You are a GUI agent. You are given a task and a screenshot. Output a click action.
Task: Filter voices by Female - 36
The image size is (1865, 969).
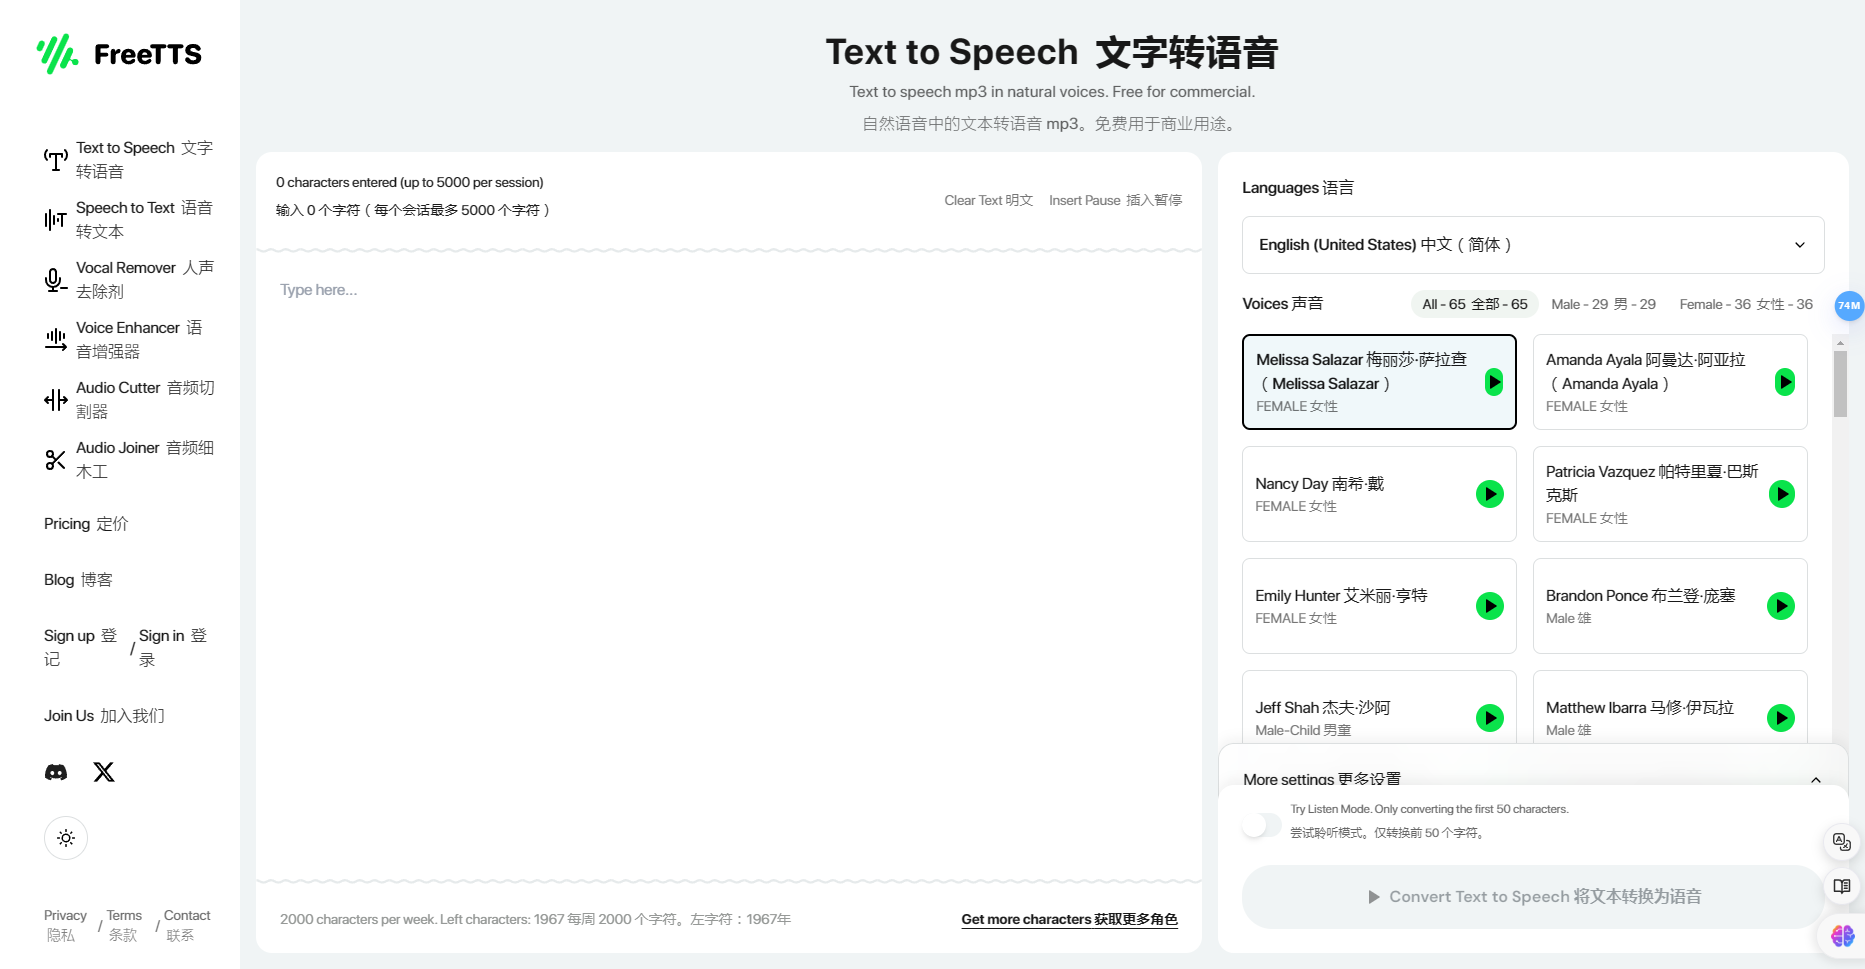pos(1746,304)
